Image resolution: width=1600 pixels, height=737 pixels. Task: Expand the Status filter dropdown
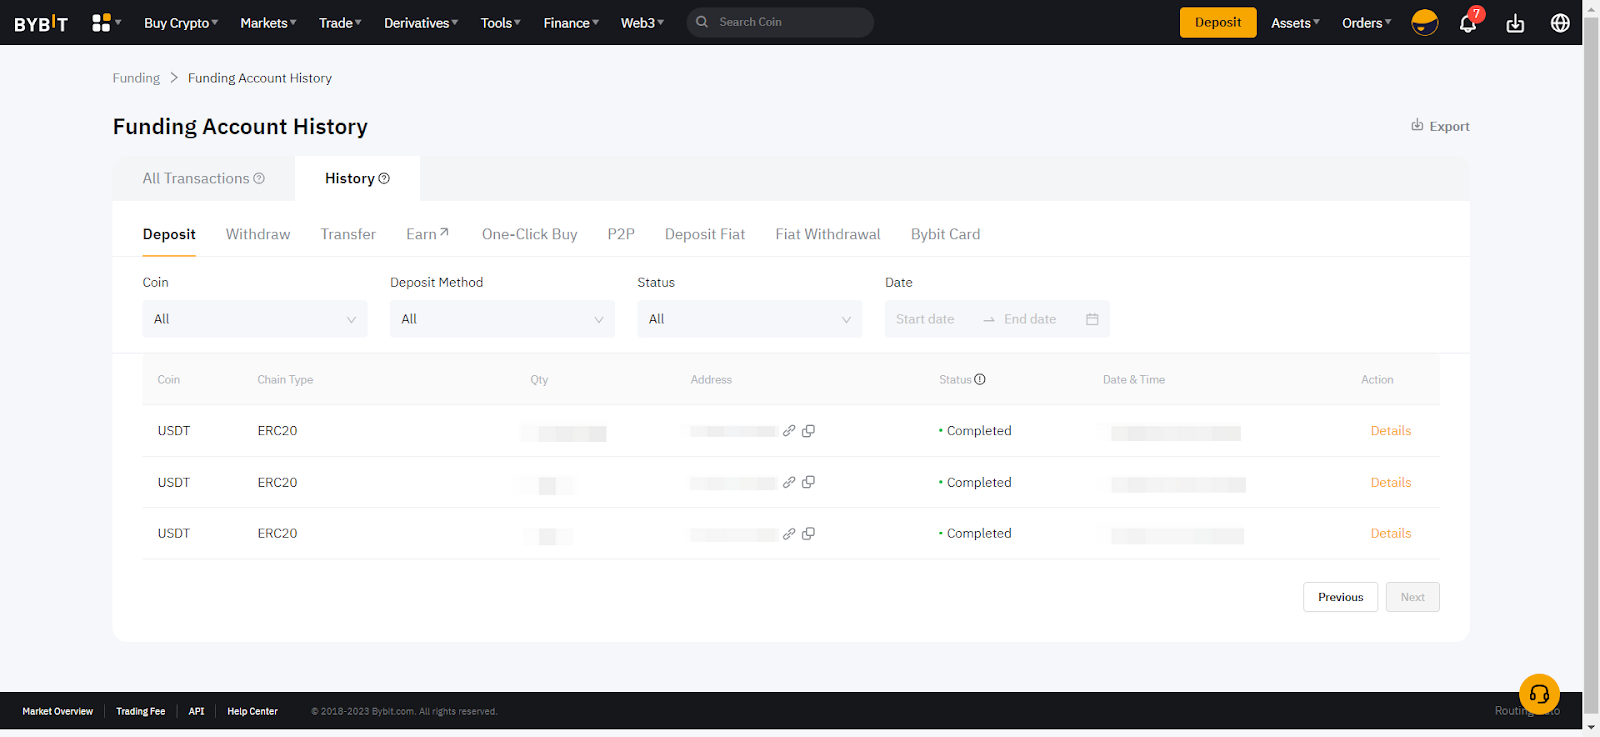coord(749,319)
